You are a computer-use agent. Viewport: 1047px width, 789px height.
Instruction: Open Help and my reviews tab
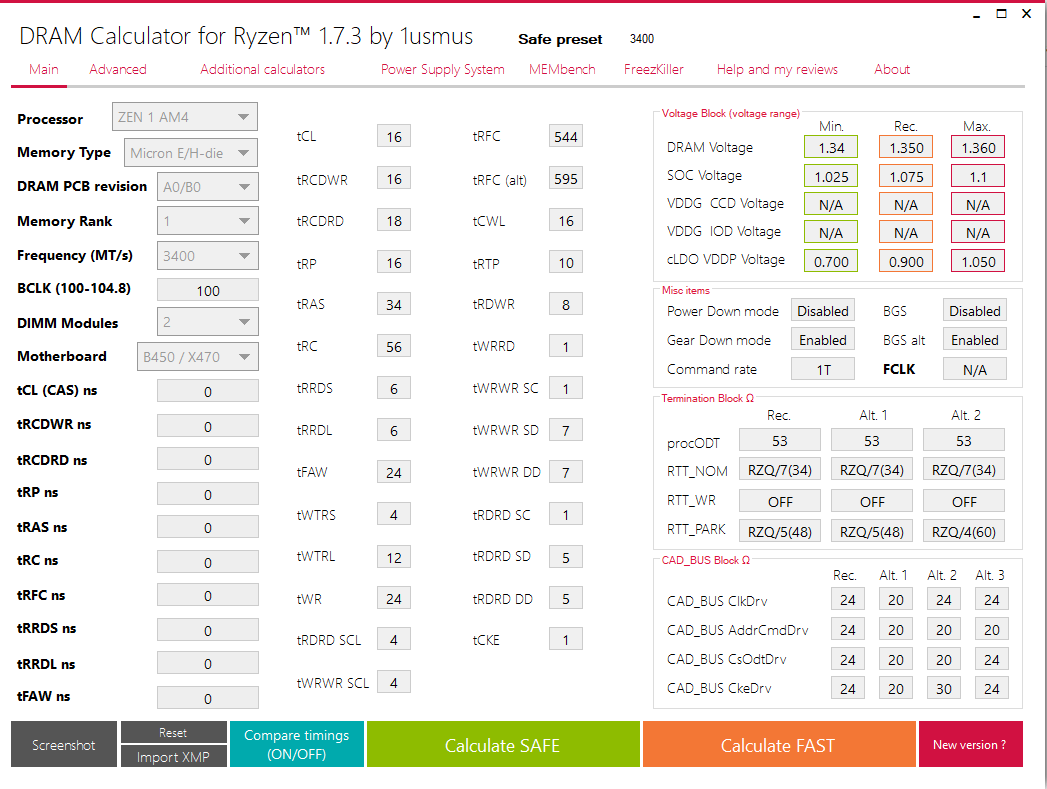click(x=777, y=69)
